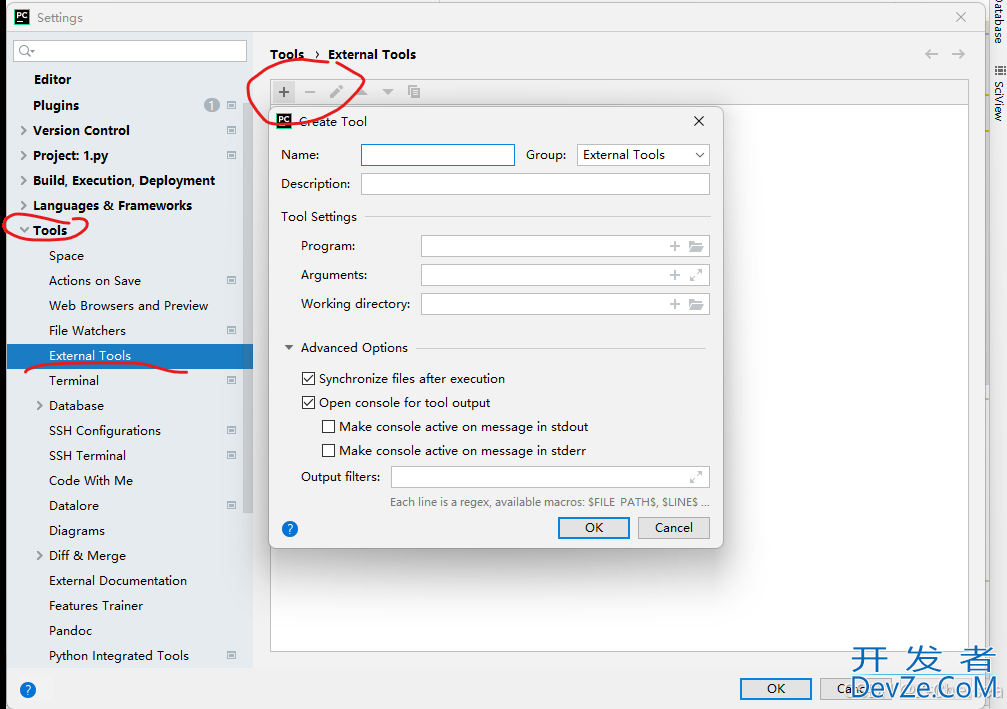Expand Languages & Frameworks node
The image size is (1007, 709).
click(24, 206)
